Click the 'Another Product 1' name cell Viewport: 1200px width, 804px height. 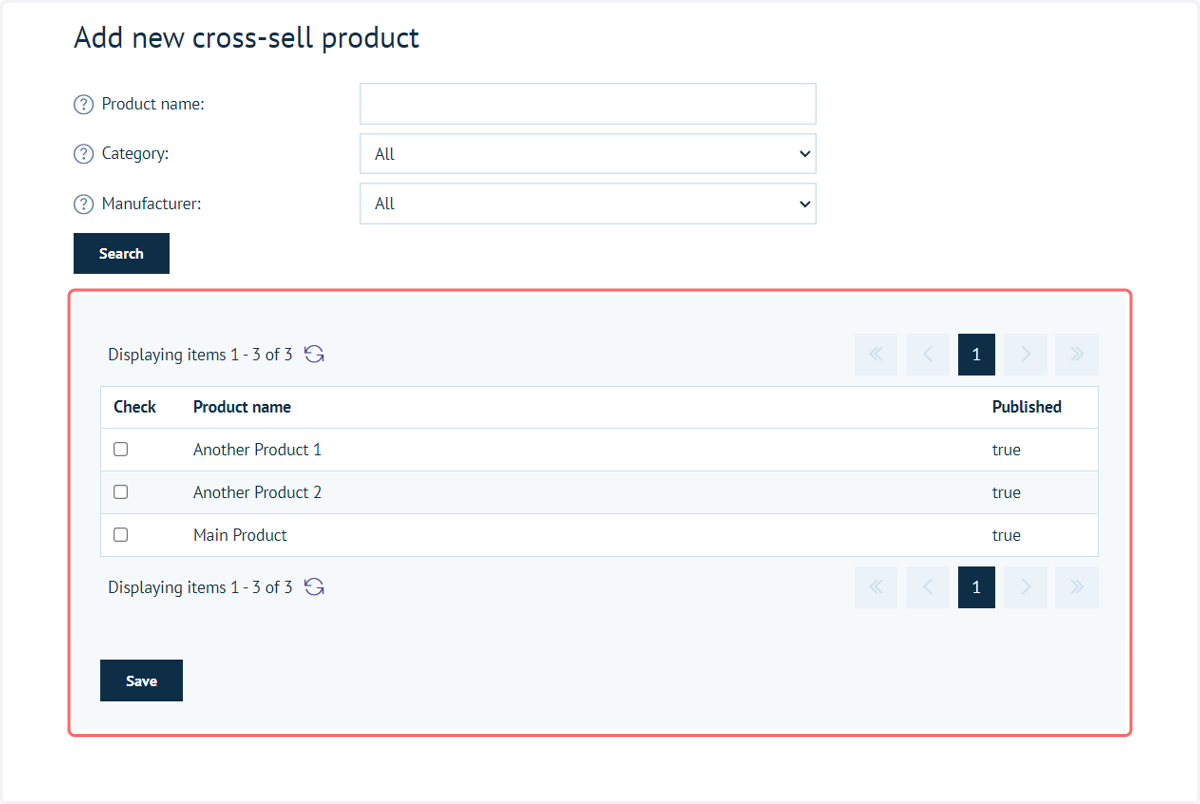click(x=257, y=450)
